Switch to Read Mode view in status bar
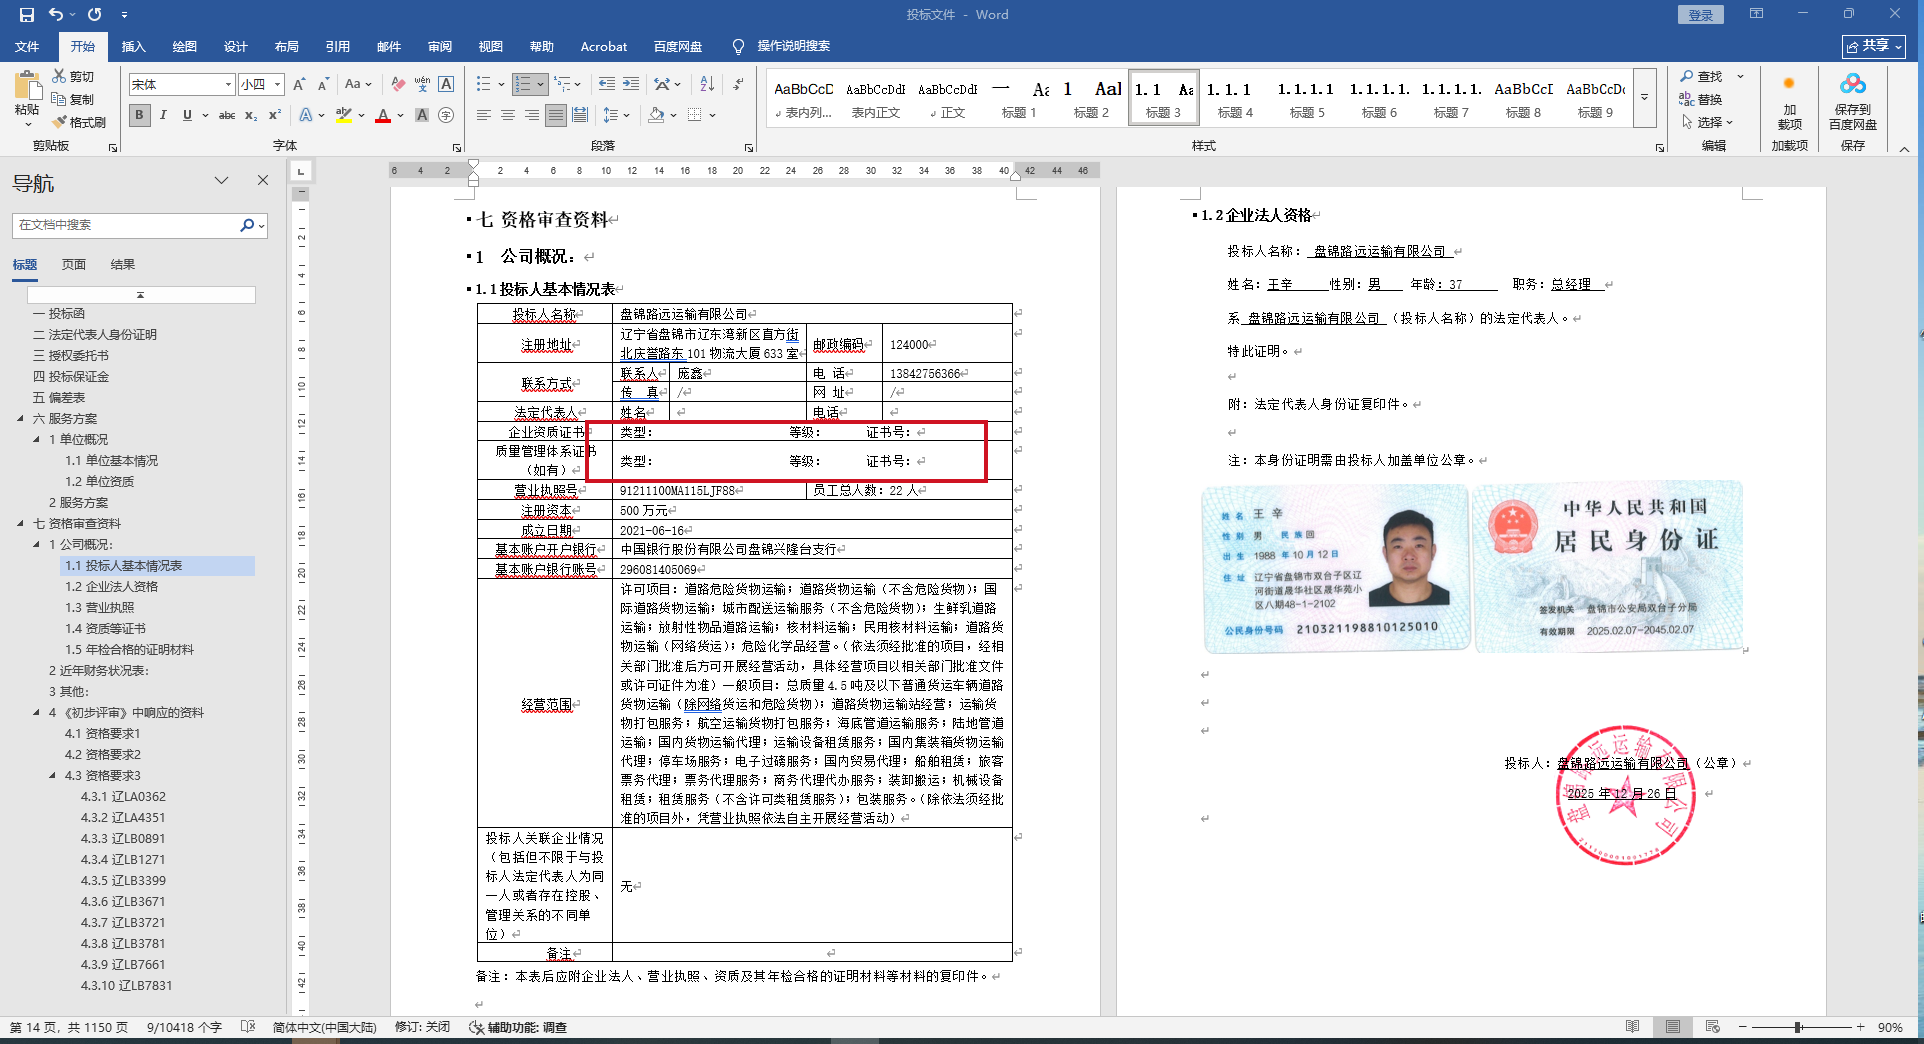The image size is (1924, 1044). point(1633,1027)
